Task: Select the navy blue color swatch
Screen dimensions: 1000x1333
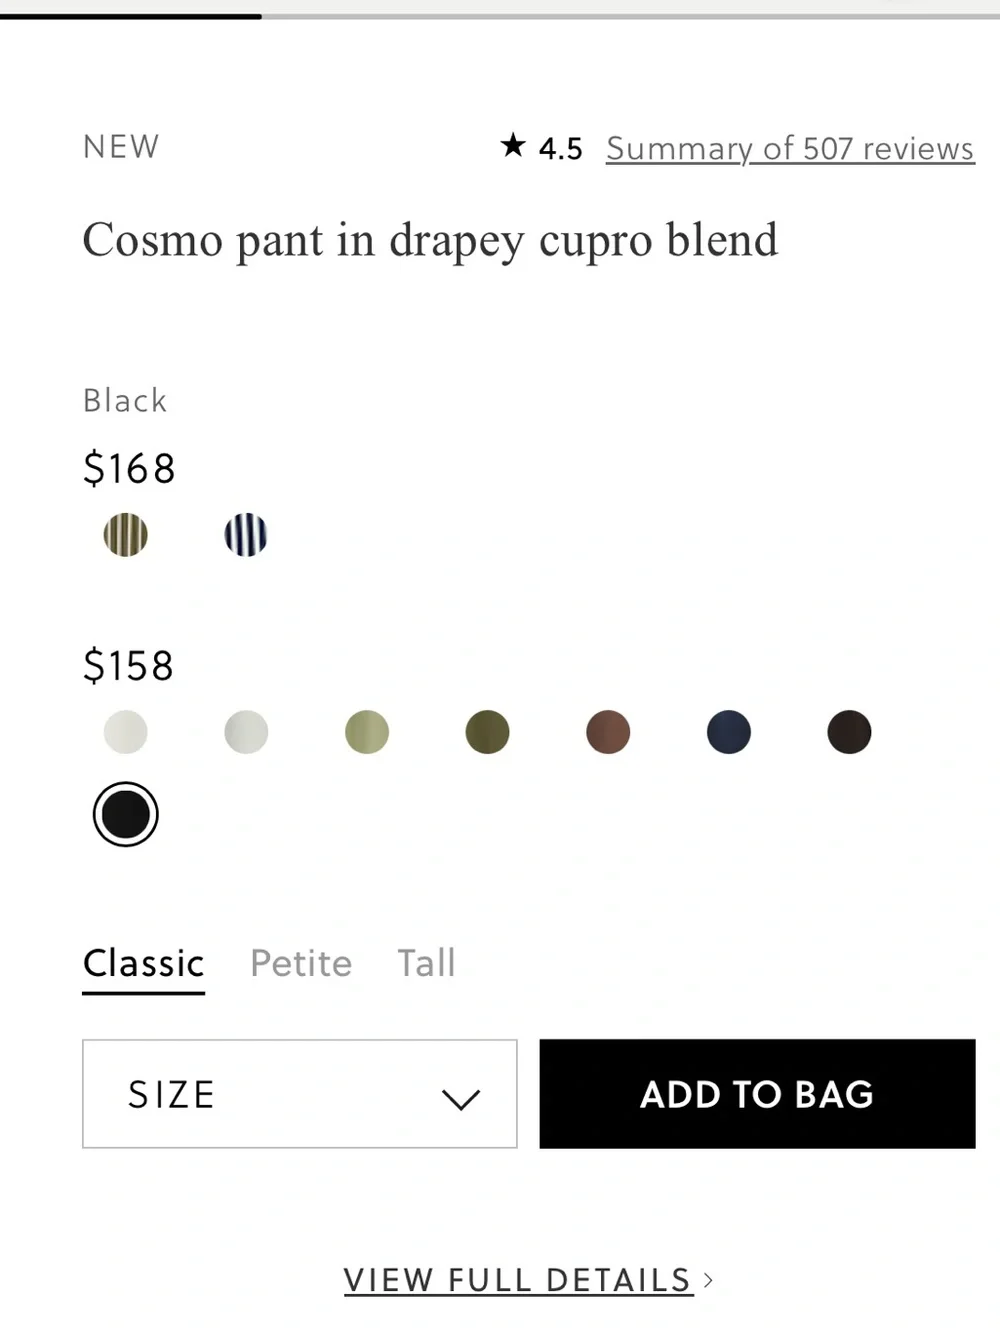Action: (x=729, y=732)
